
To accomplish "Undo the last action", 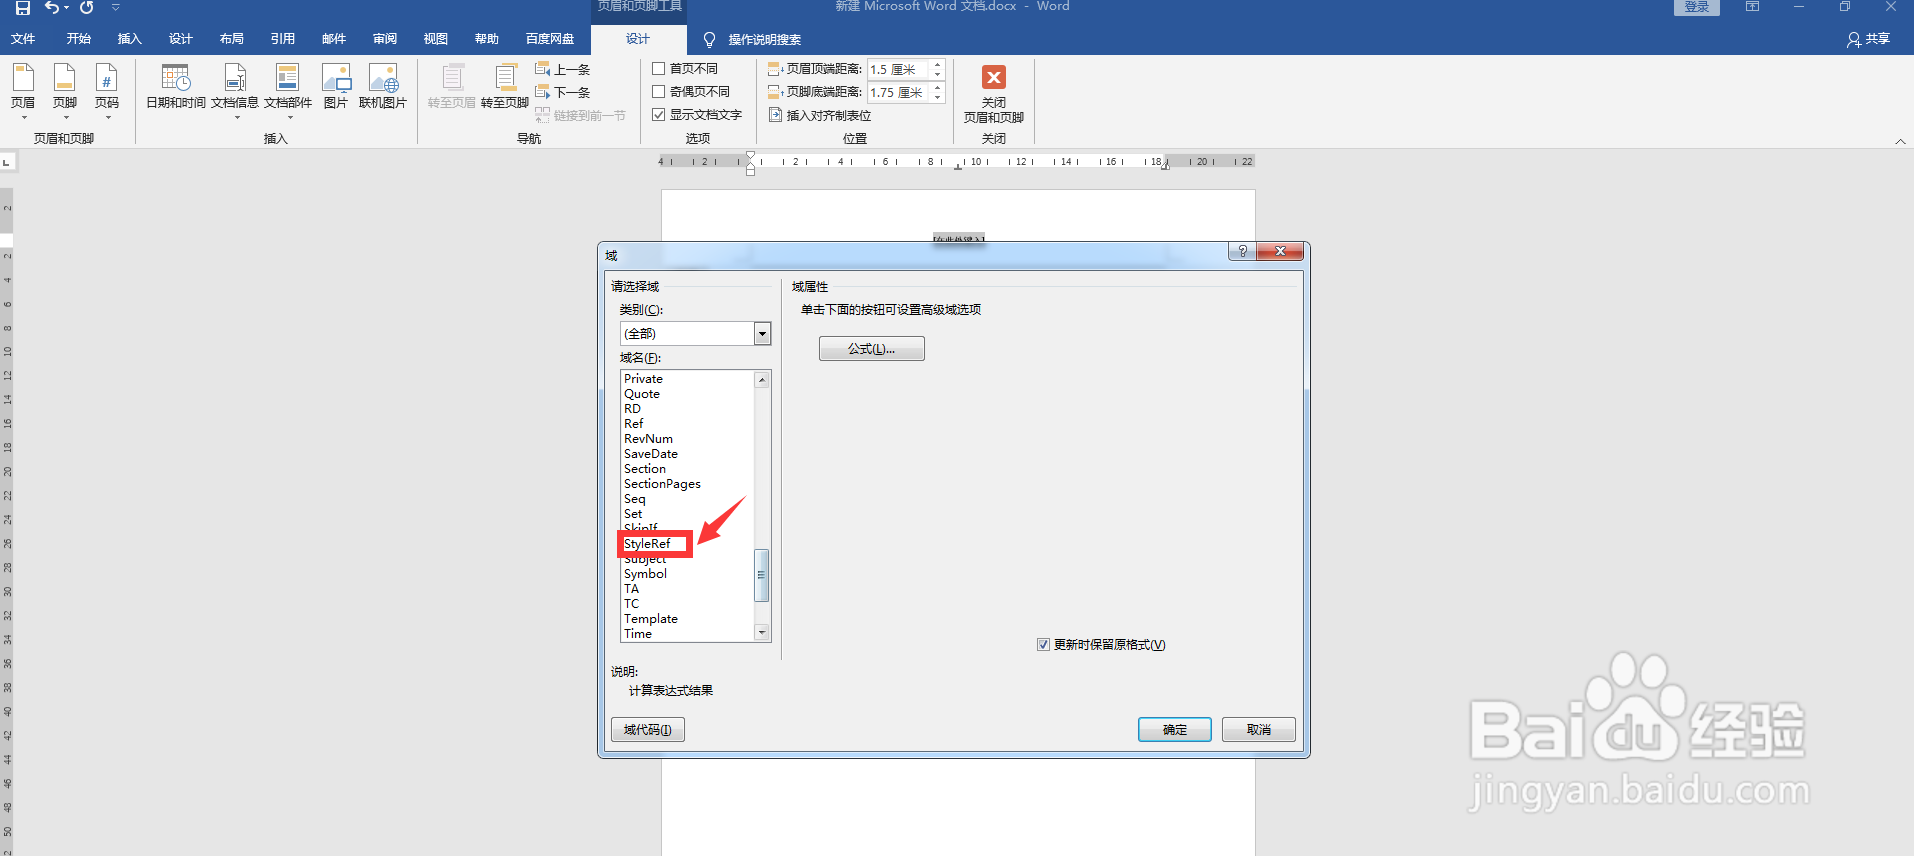I will 51,8.
